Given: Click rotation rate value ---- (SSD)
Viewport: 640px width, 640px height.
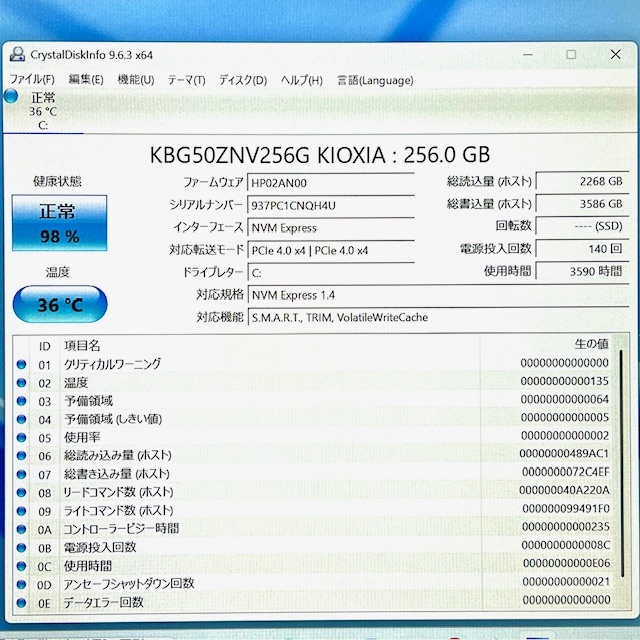Looking at the screenshot, I should [582, 226].
